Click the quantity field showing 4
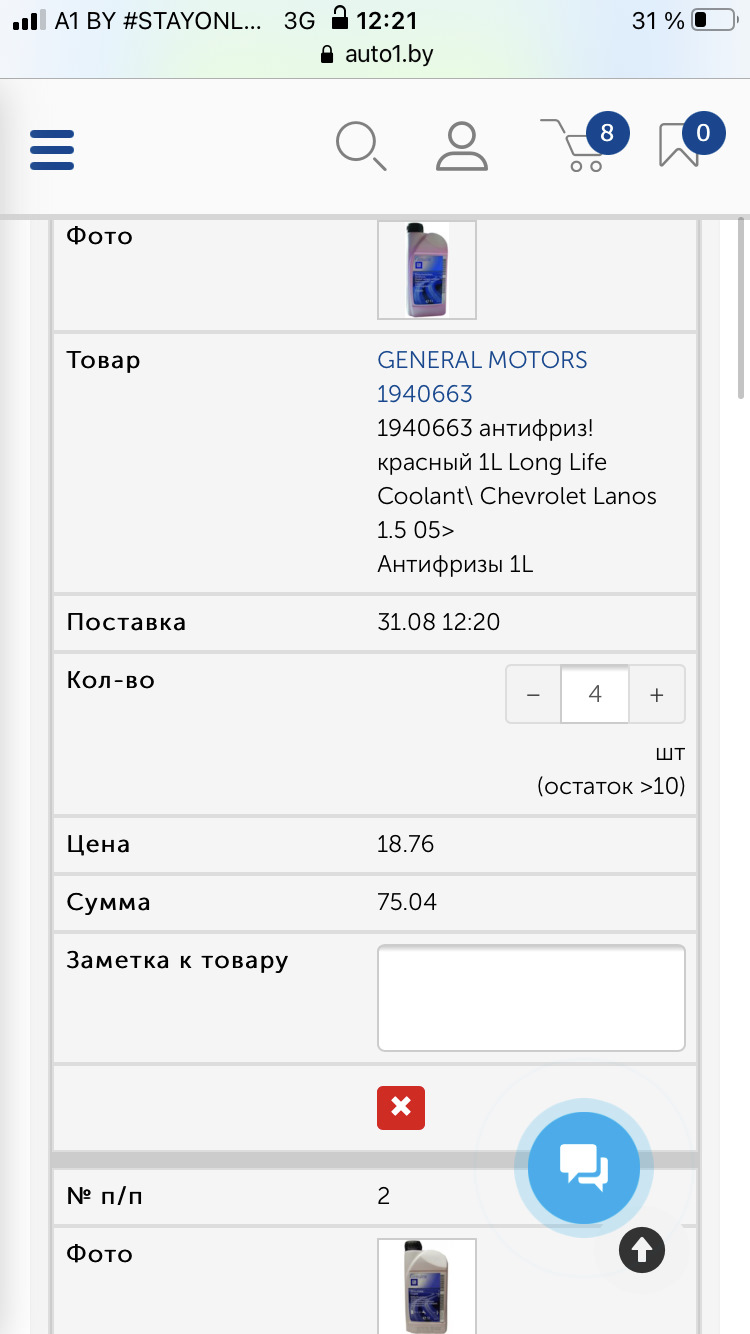Image resolution: width=750 pixels, height=1334 pixels. 595,694
